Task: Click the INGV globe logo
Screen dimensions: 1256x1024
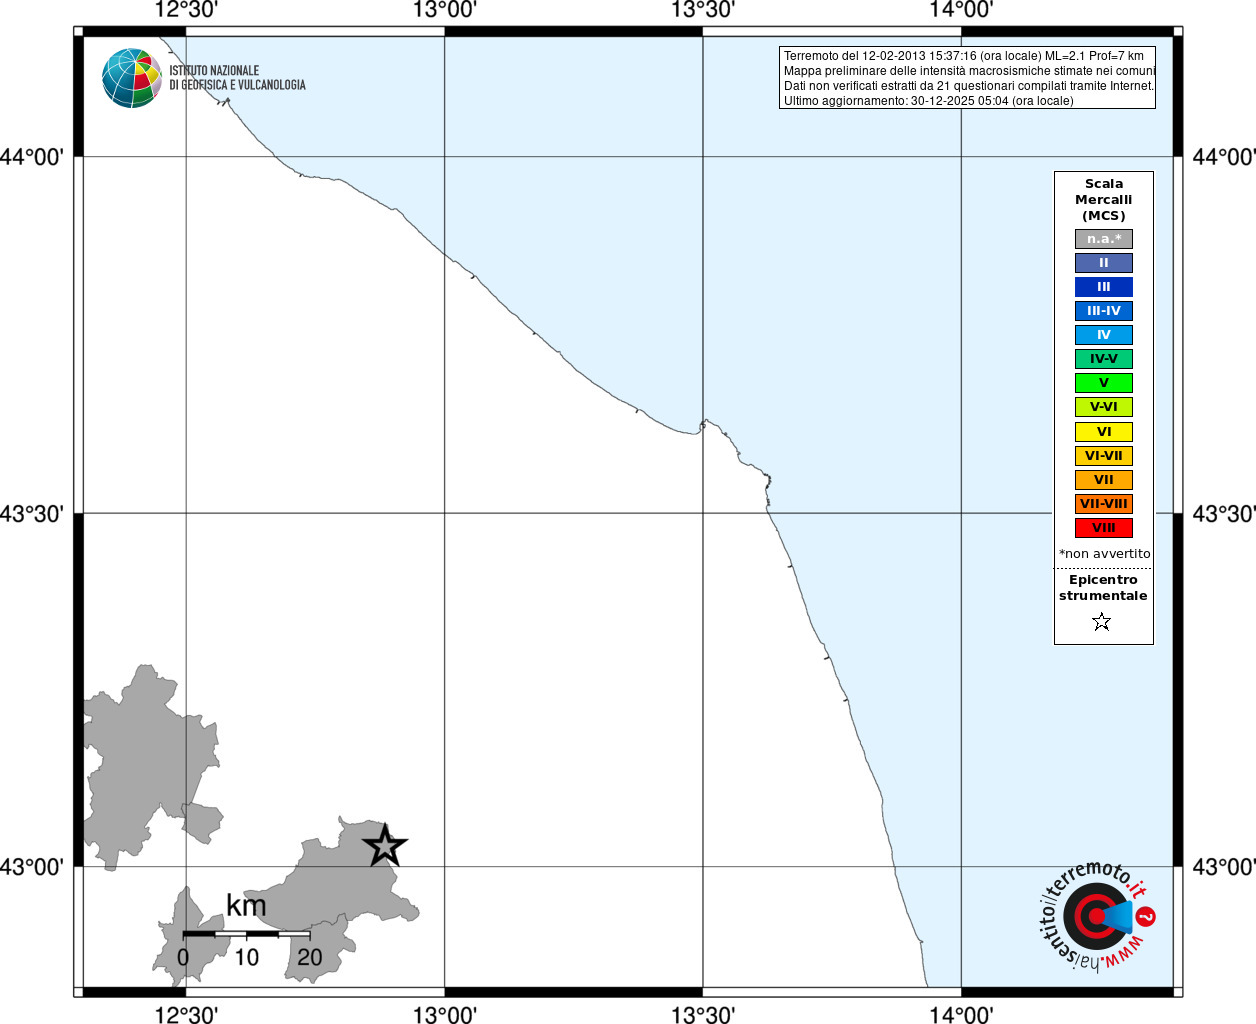Action: [x=132, y=78]
